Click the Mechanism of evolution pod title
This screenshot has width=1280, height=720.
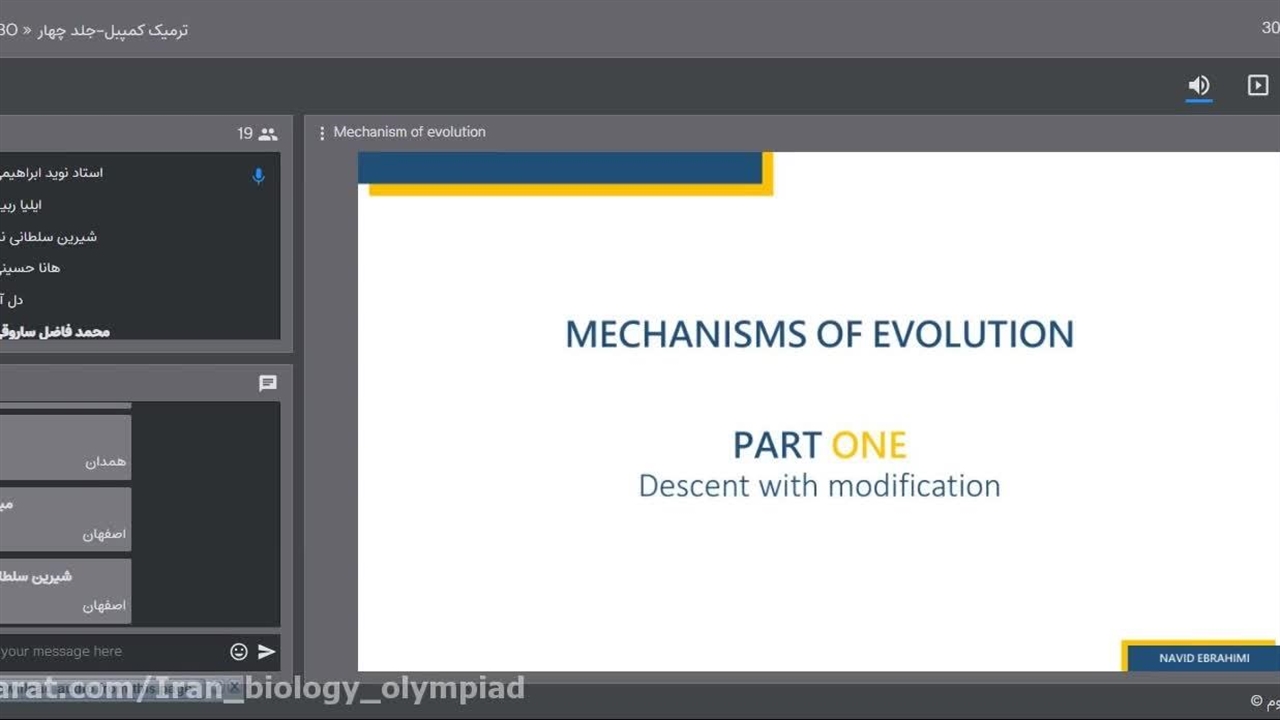409,132
